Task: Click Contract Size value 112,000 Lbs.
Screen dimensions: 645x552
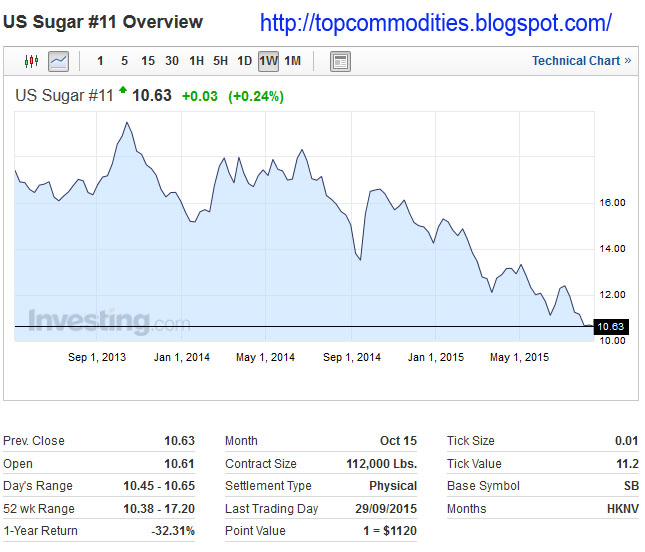Action: (382, 464)
